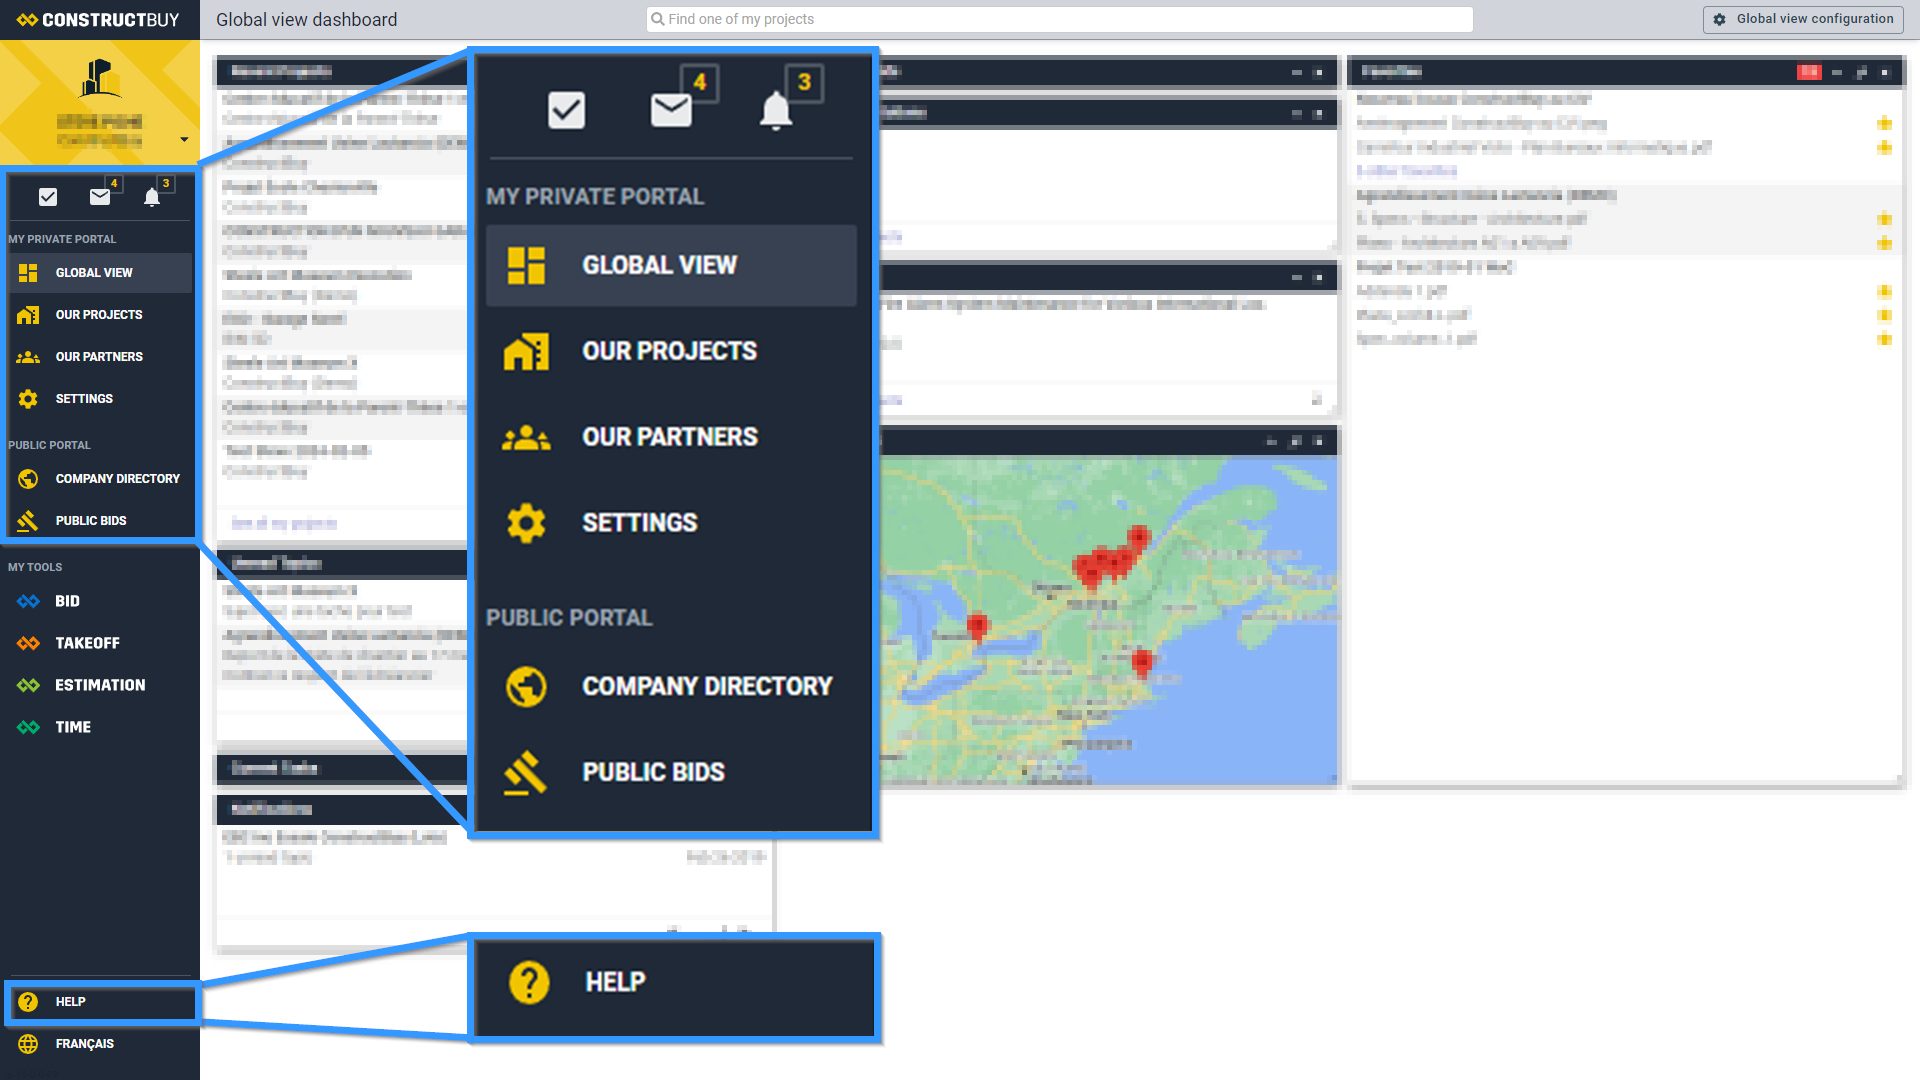
Task: Expand the company selector dropdown arrow
Action: (184, 139)
